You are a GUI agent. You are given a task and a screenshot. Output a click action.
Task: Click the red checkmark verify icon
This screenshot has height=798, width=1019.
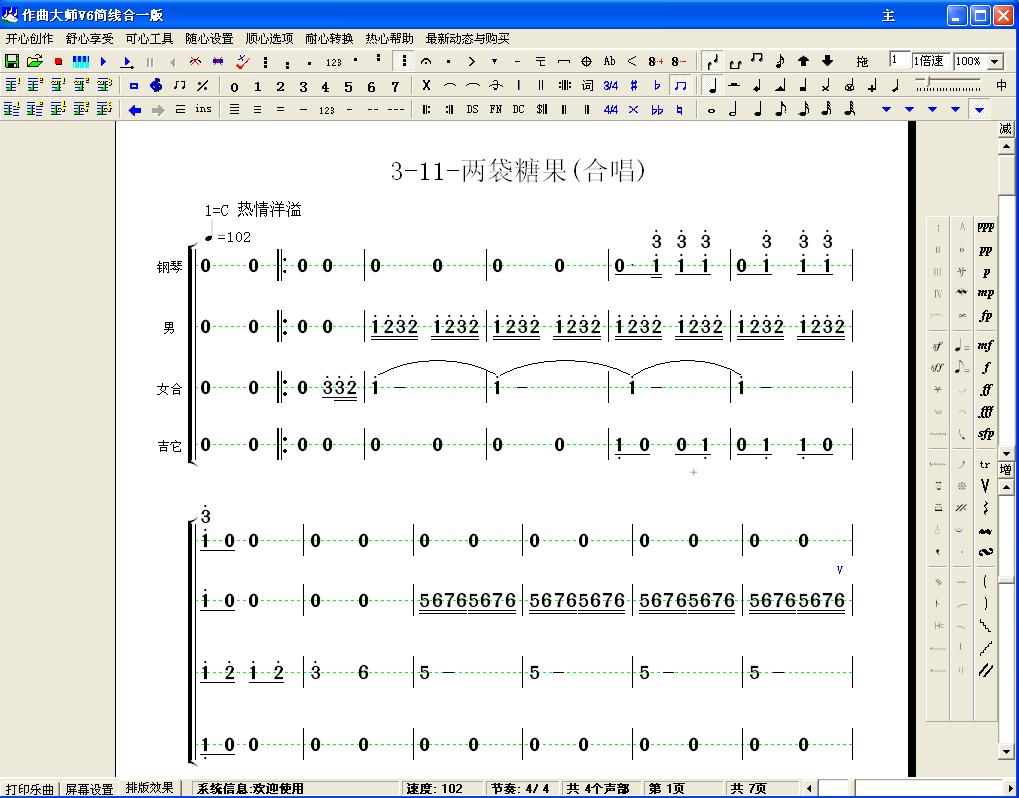point(242,62)
